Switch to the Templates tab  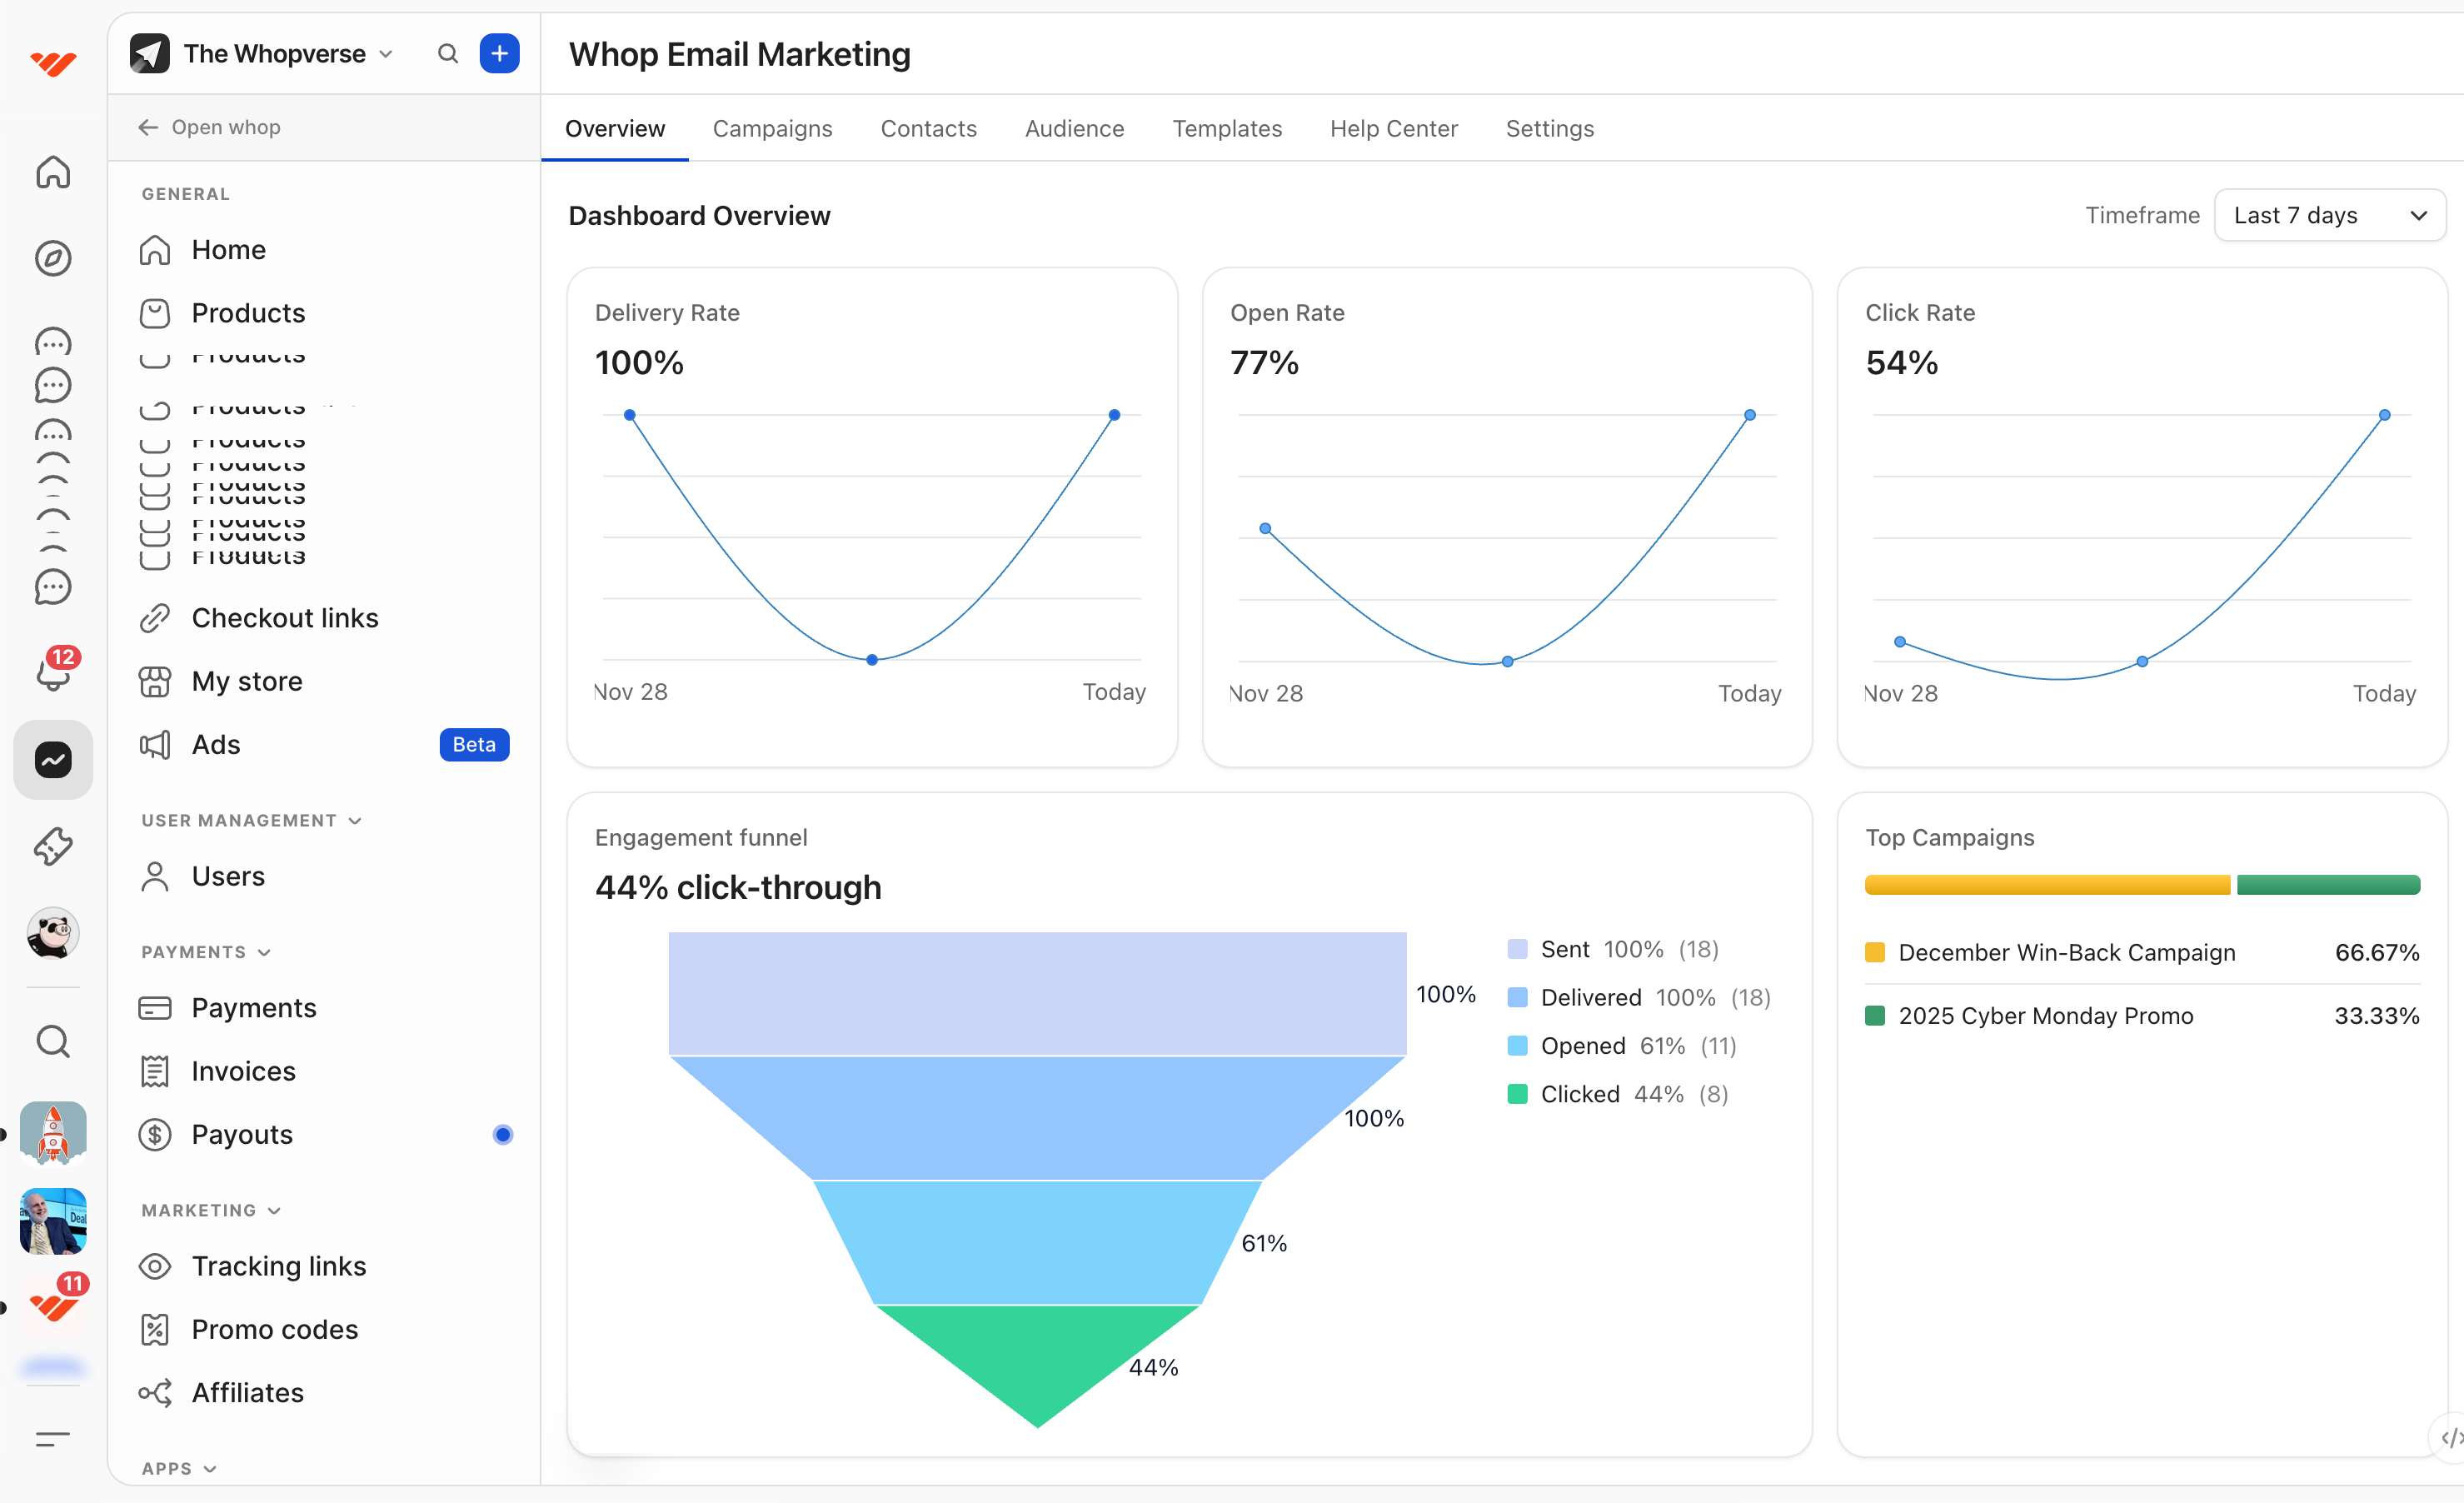pyautogui.click(x=1226, y=128)
